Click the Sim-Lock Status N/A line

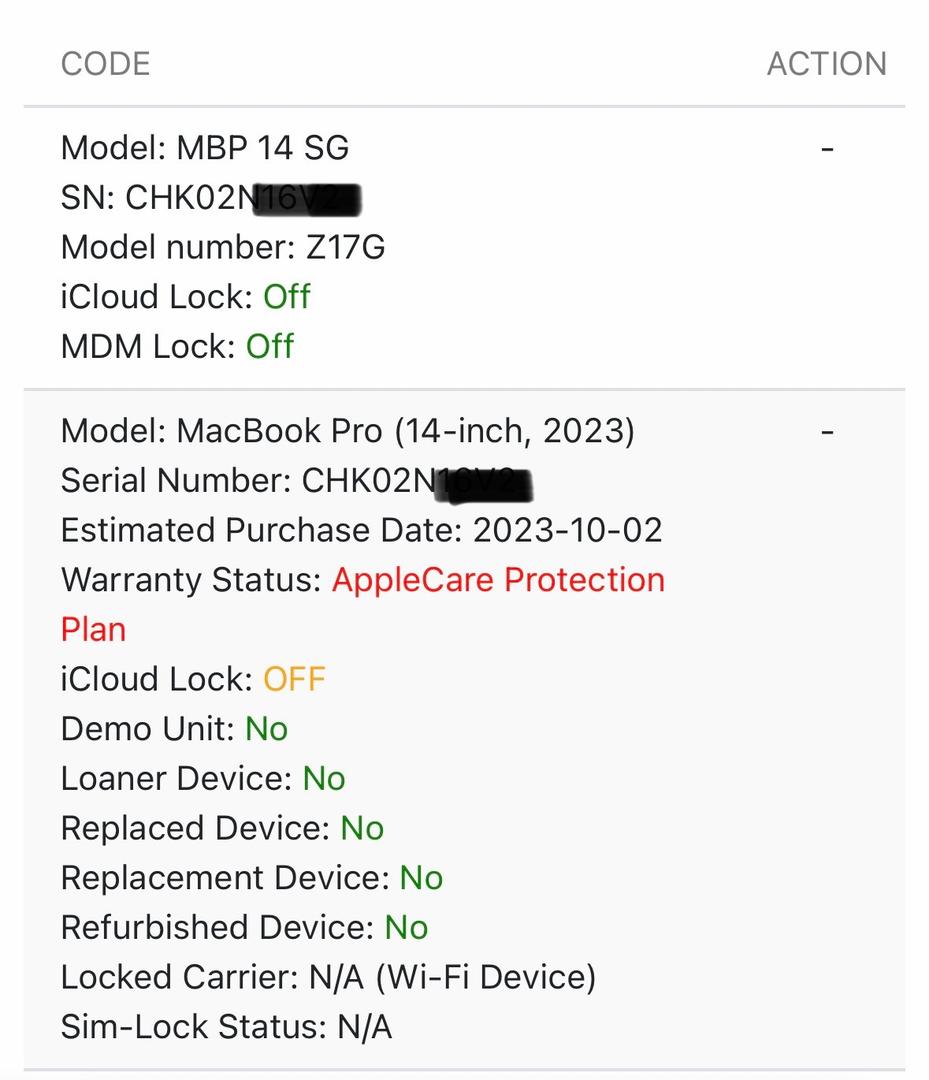click(x=226, y=1026)
